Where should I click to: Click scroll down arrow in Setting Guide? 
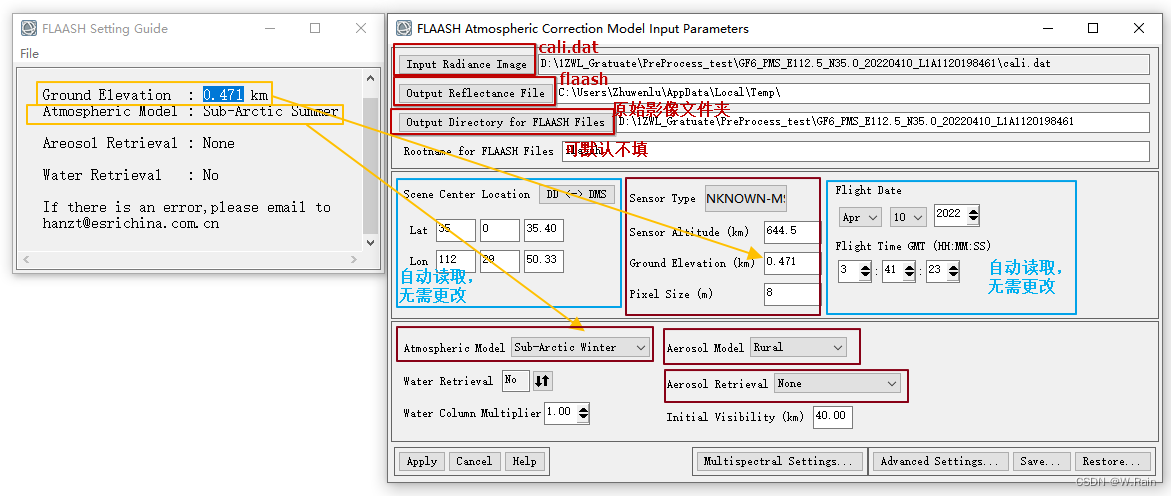click(x=370, y=243)
